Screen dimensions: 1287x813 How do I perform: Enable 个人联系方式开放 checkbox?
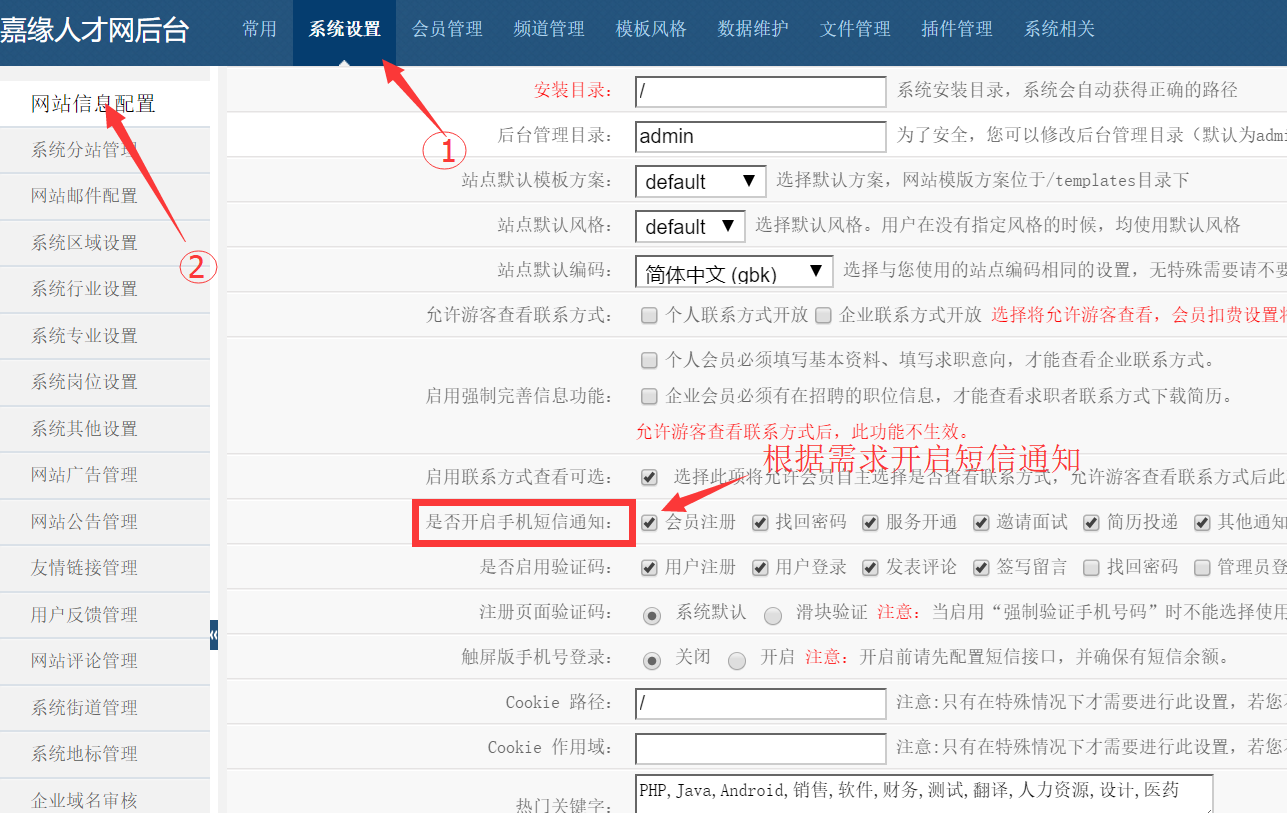(650, 316)
